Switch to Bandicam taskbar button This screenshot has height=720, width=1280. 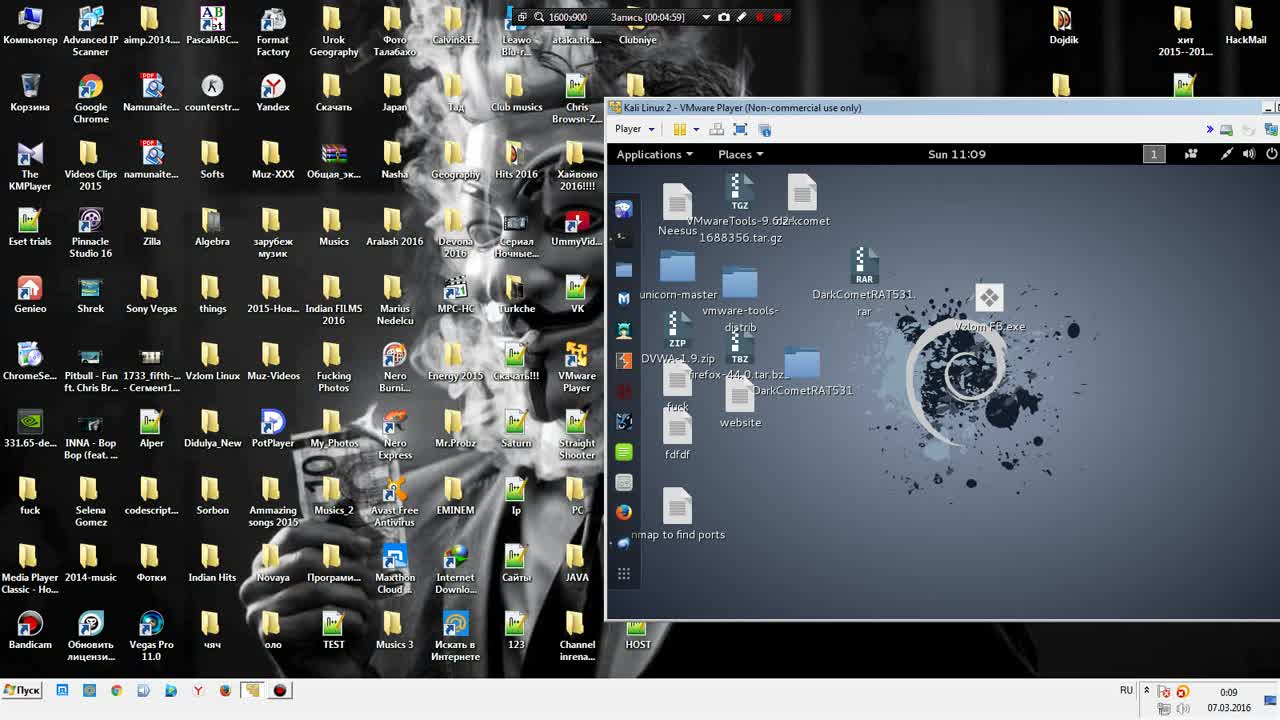pos(280,690)
